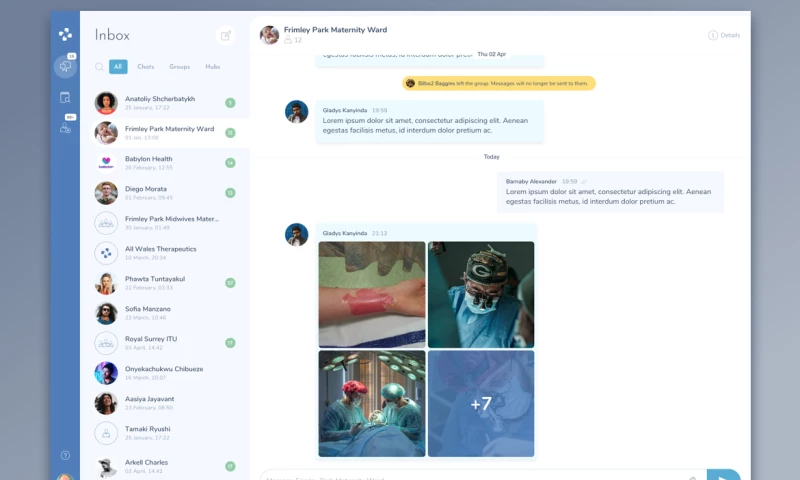Click the All Wales Therapeutics logo icon
The width and height of the screenshot is (800, 480).
point(106,253)
